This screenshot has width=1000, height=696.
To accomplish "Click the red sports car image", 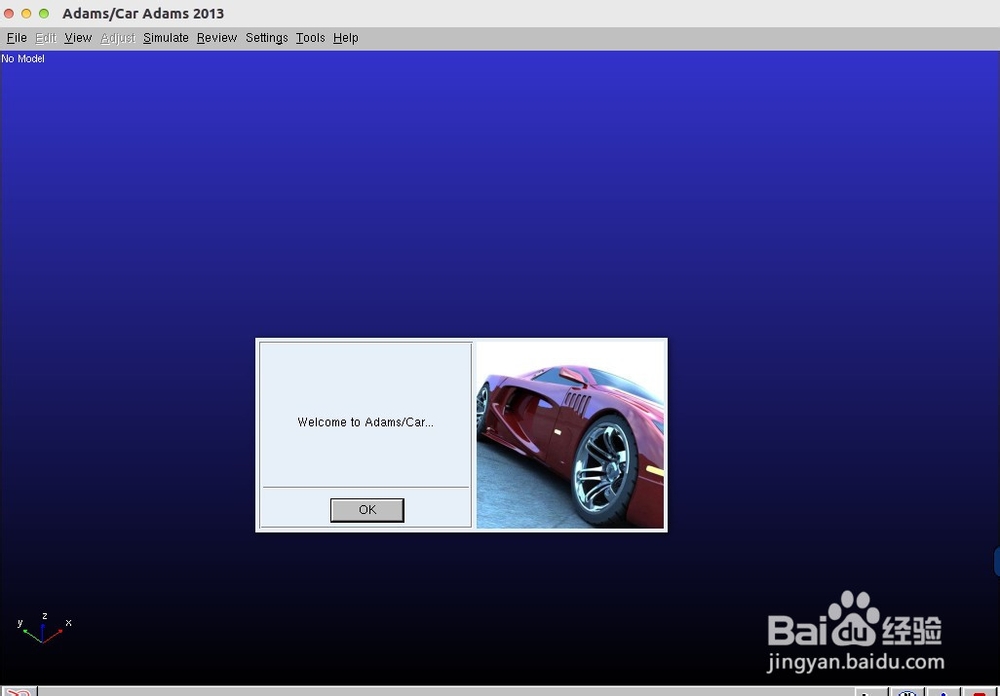I will tap(570, 435).
